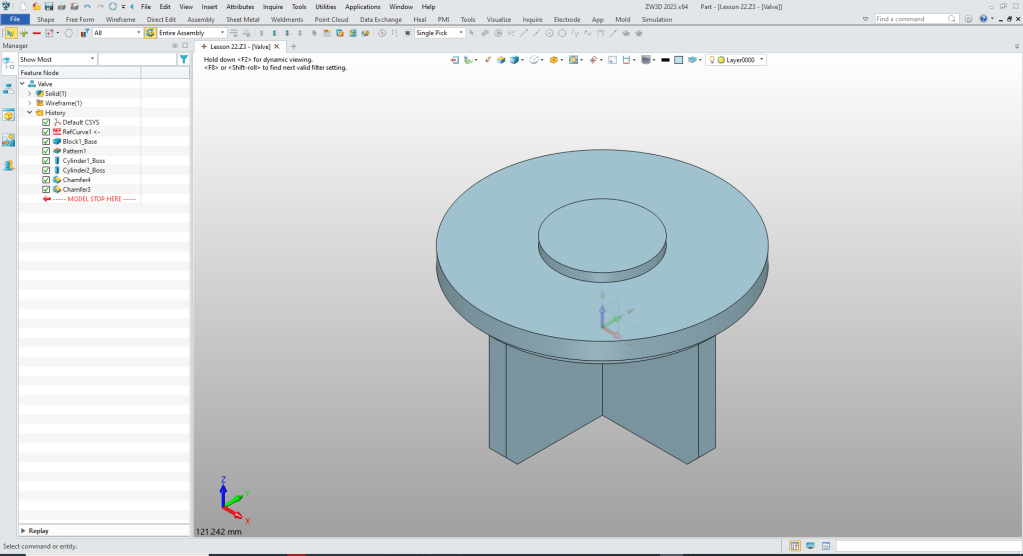Select the Block1_Base feature icon
The width and height of the screenshot is (1023, 556).
click(x=57, y=141)
